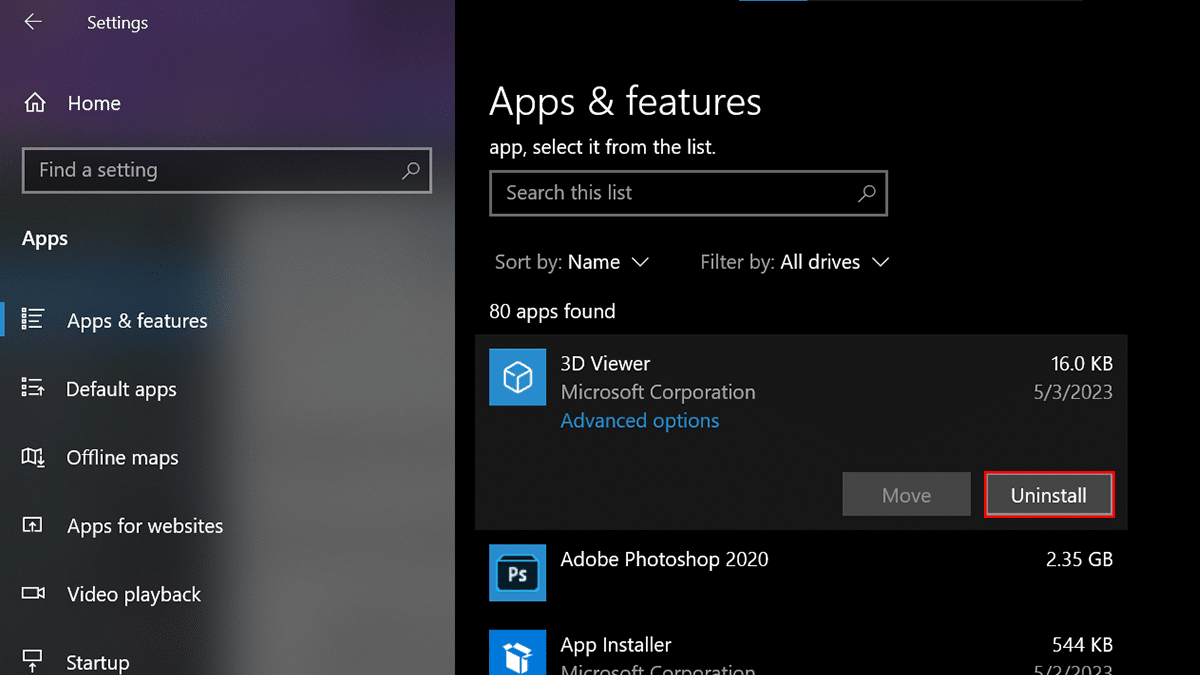Open Advanced options for 3D Viewer
Screen dimensions: 1200x675
click(639, 421)
